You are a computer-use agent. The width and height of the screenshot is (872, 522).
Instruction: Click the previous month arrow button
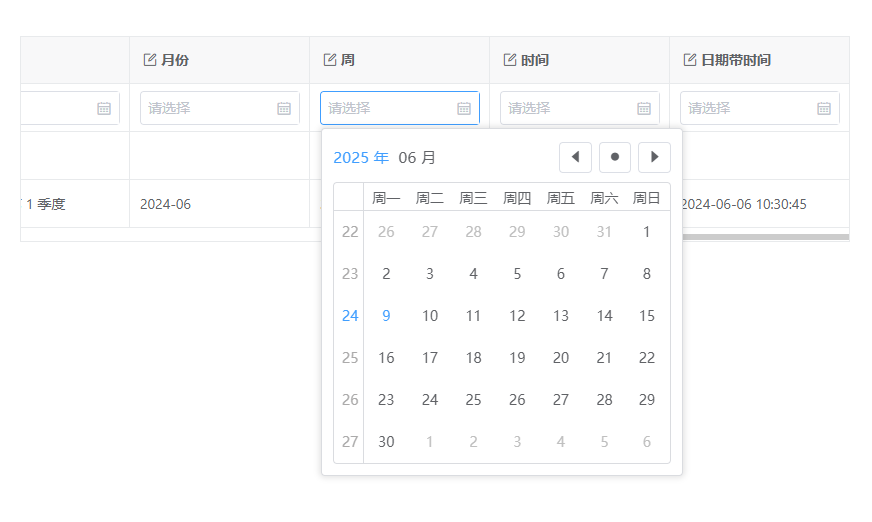tap(575, 157)
